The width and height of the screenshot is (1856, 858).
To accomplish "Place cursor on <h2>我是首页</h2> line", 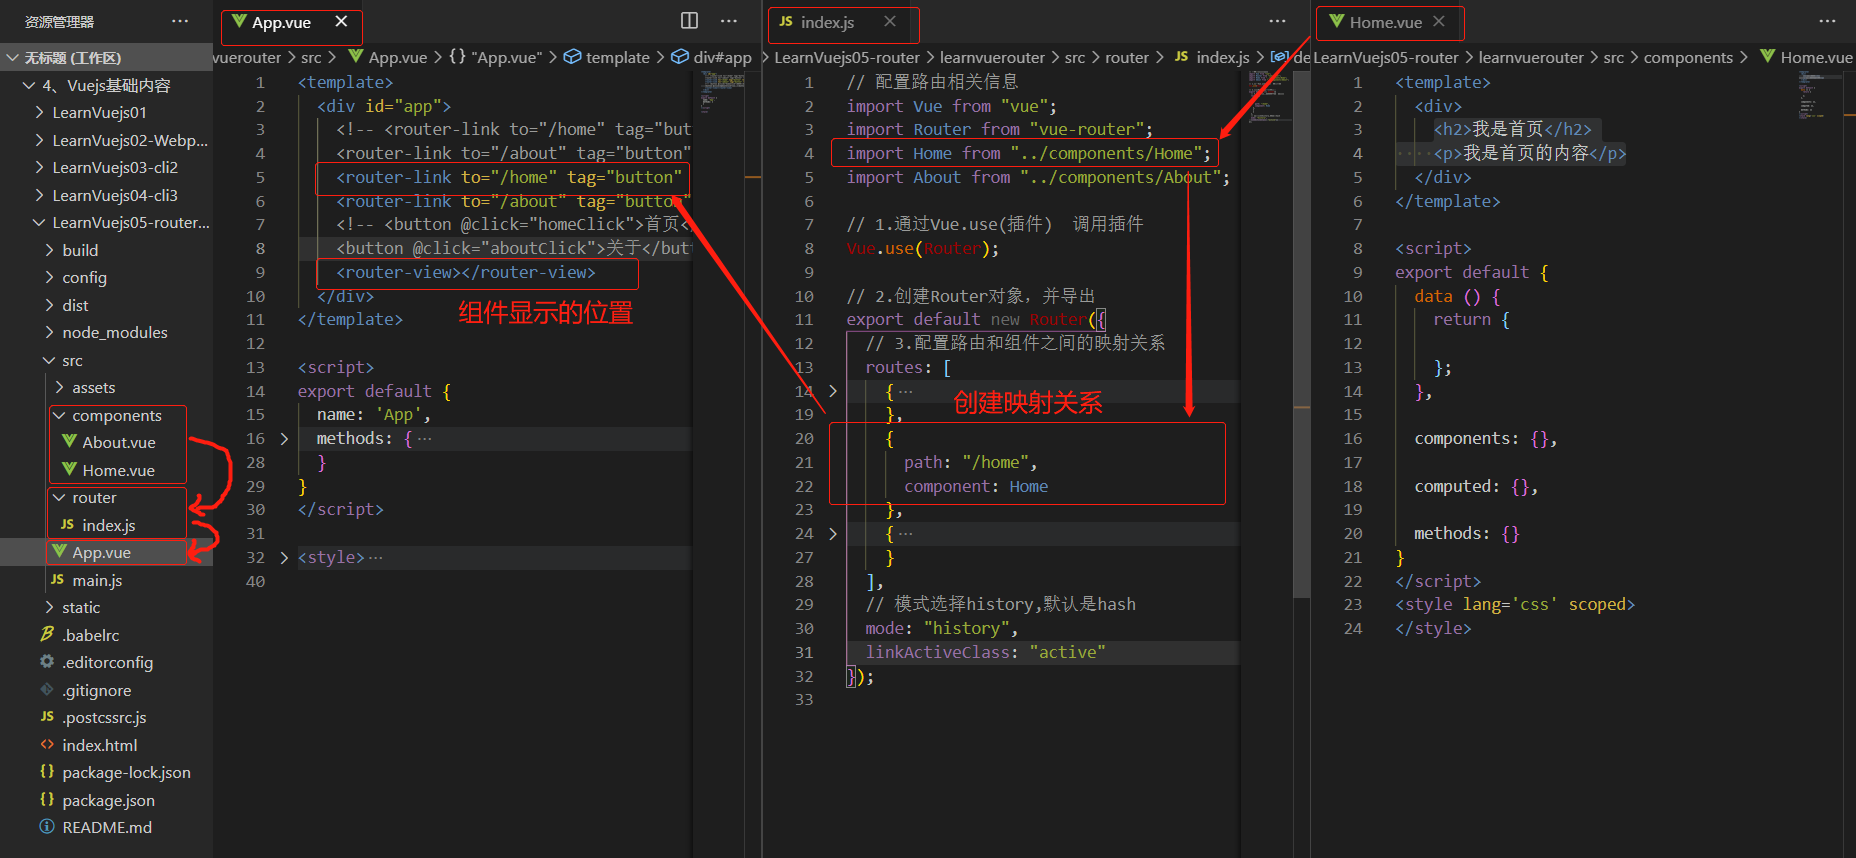I will click(x=1512, y=130).
